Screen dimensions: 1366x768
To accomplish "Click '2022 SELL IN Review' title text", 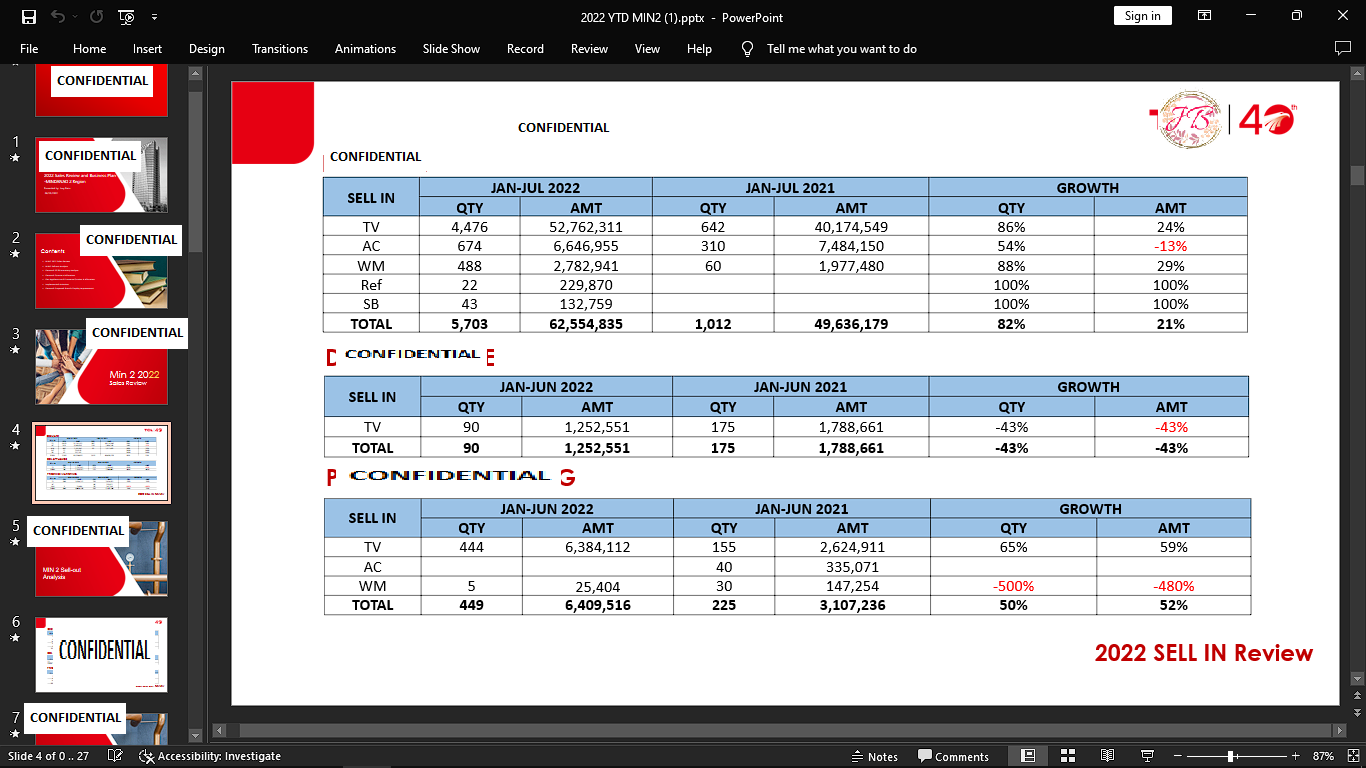I will point(1204,653).
